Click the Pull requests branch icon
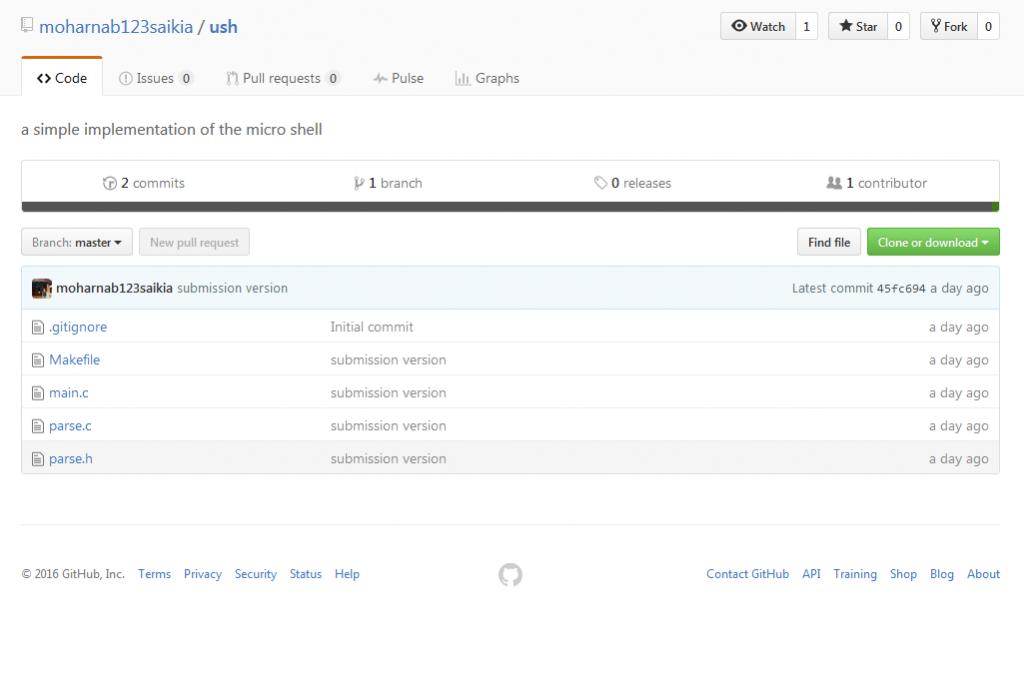This screenshot has width=1024, height=677. click(x=232, y=78)
